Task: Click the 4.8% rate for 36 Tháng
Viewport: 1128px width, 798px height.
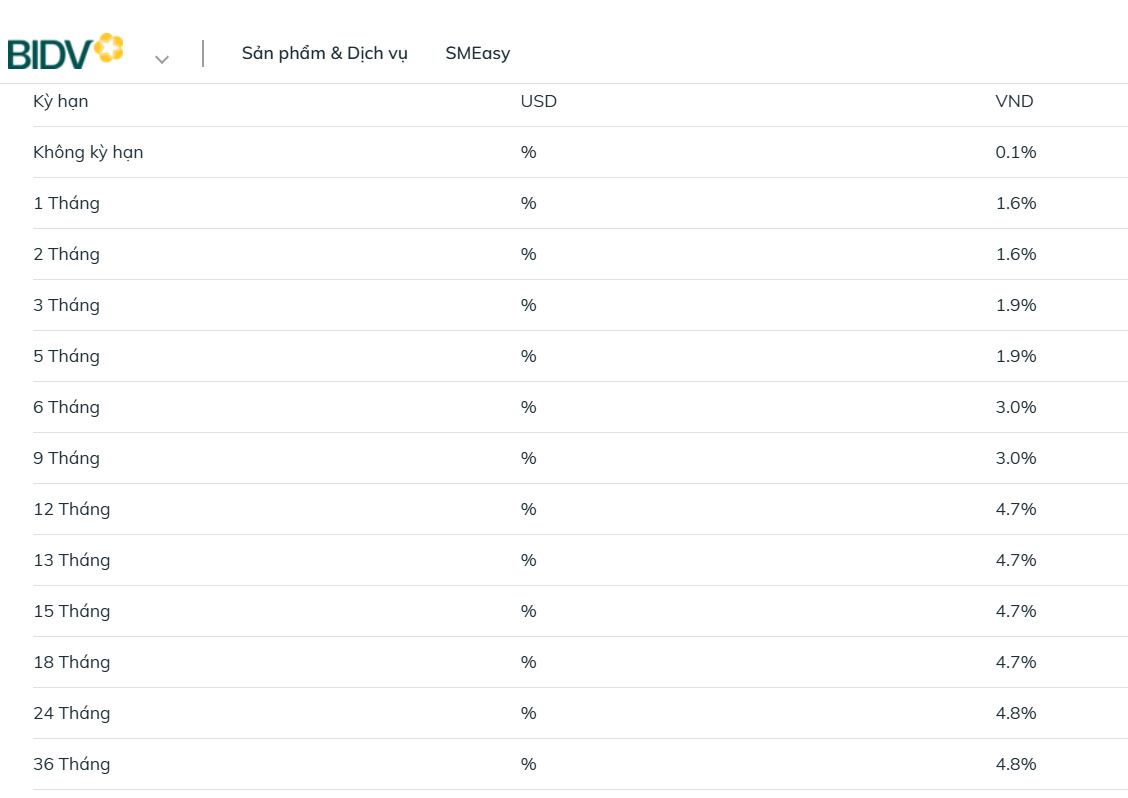Action: click(1015, 764)
